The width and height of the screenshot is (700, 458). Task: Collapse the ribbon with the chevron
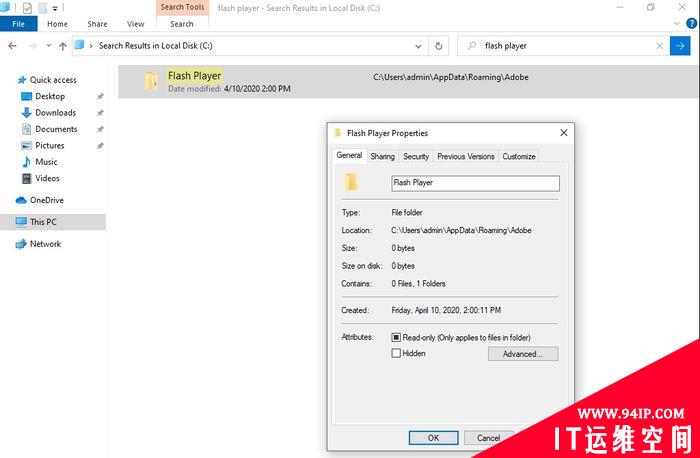point(677,24)
